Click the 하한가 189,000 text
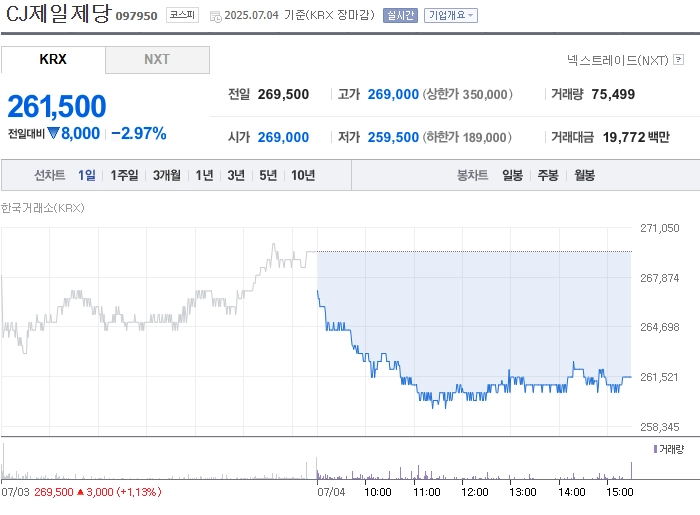The width and height of the screenshot is (700, 515). [x=467, y=137]
